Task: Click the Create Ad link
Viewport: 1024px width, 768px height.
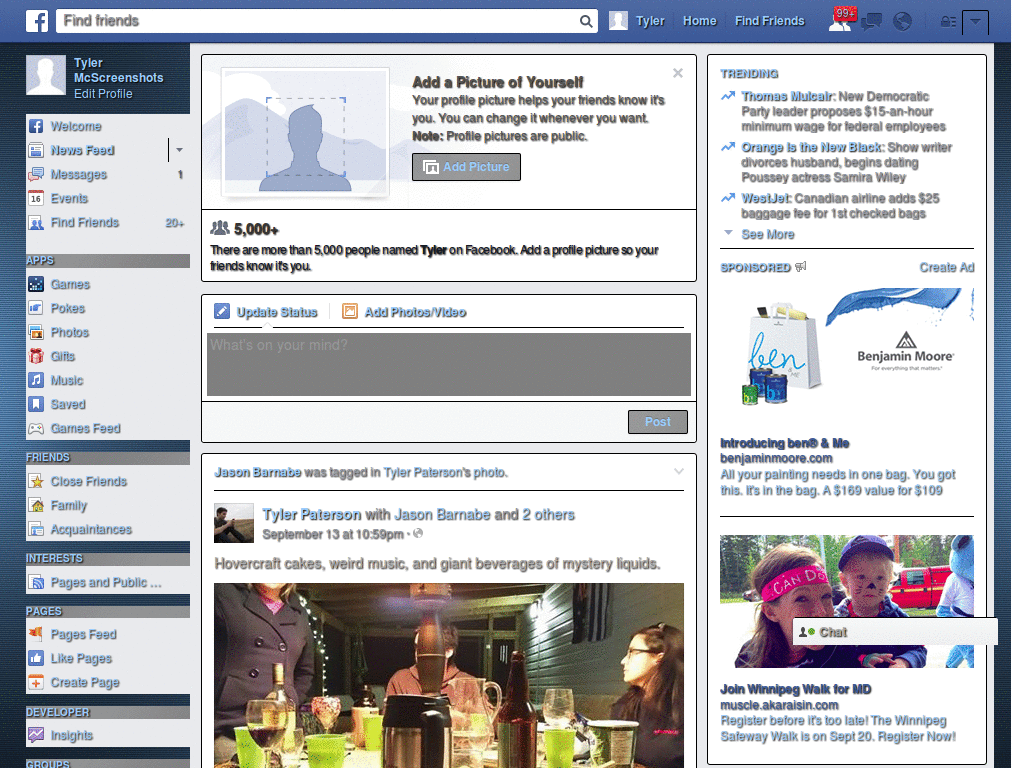Action: (x=946, y=267)
